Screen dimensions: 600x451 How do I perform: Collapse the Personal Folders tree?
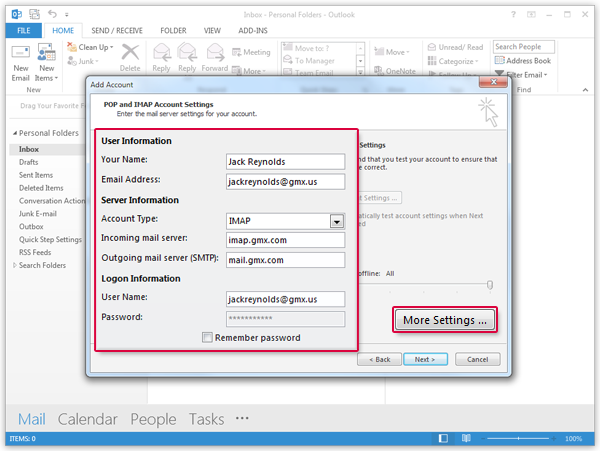[x=13, y=133]
